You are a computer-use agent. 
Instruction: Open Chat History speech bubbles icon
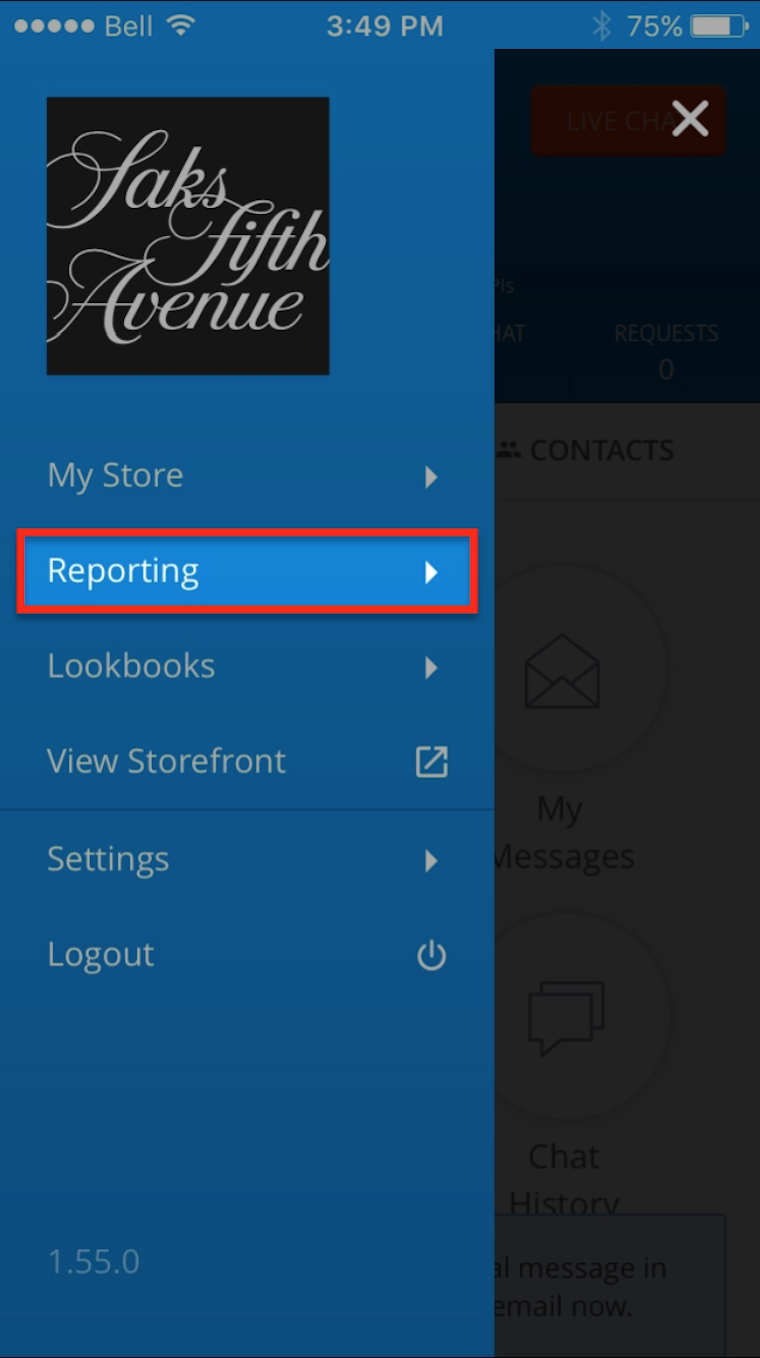[x=566, y=1018]
